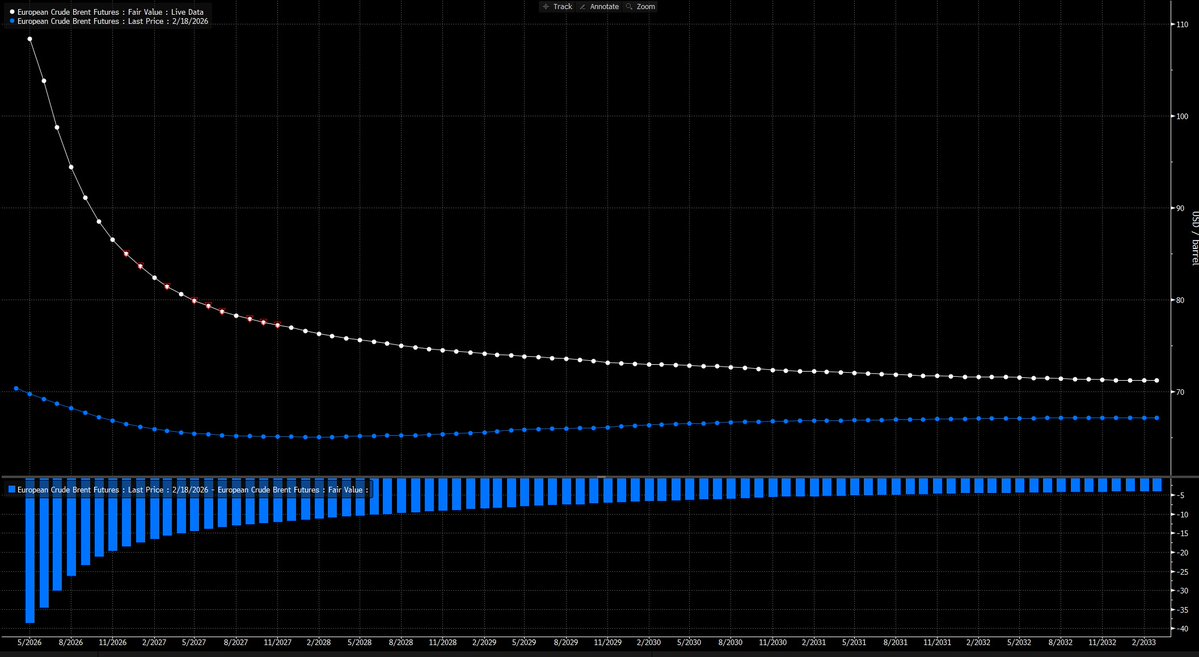This screenshot has width=1199, height=657.
Task: Click the 5/2031 date label
Action: click(x=854, y=644)
